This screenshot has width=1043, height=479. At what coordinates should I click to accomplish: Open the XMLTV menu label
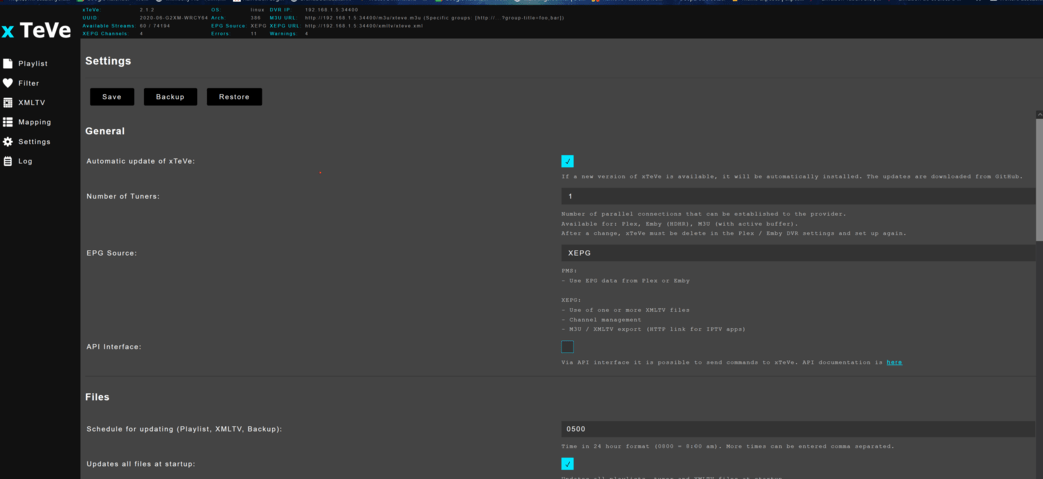(31, 102)
